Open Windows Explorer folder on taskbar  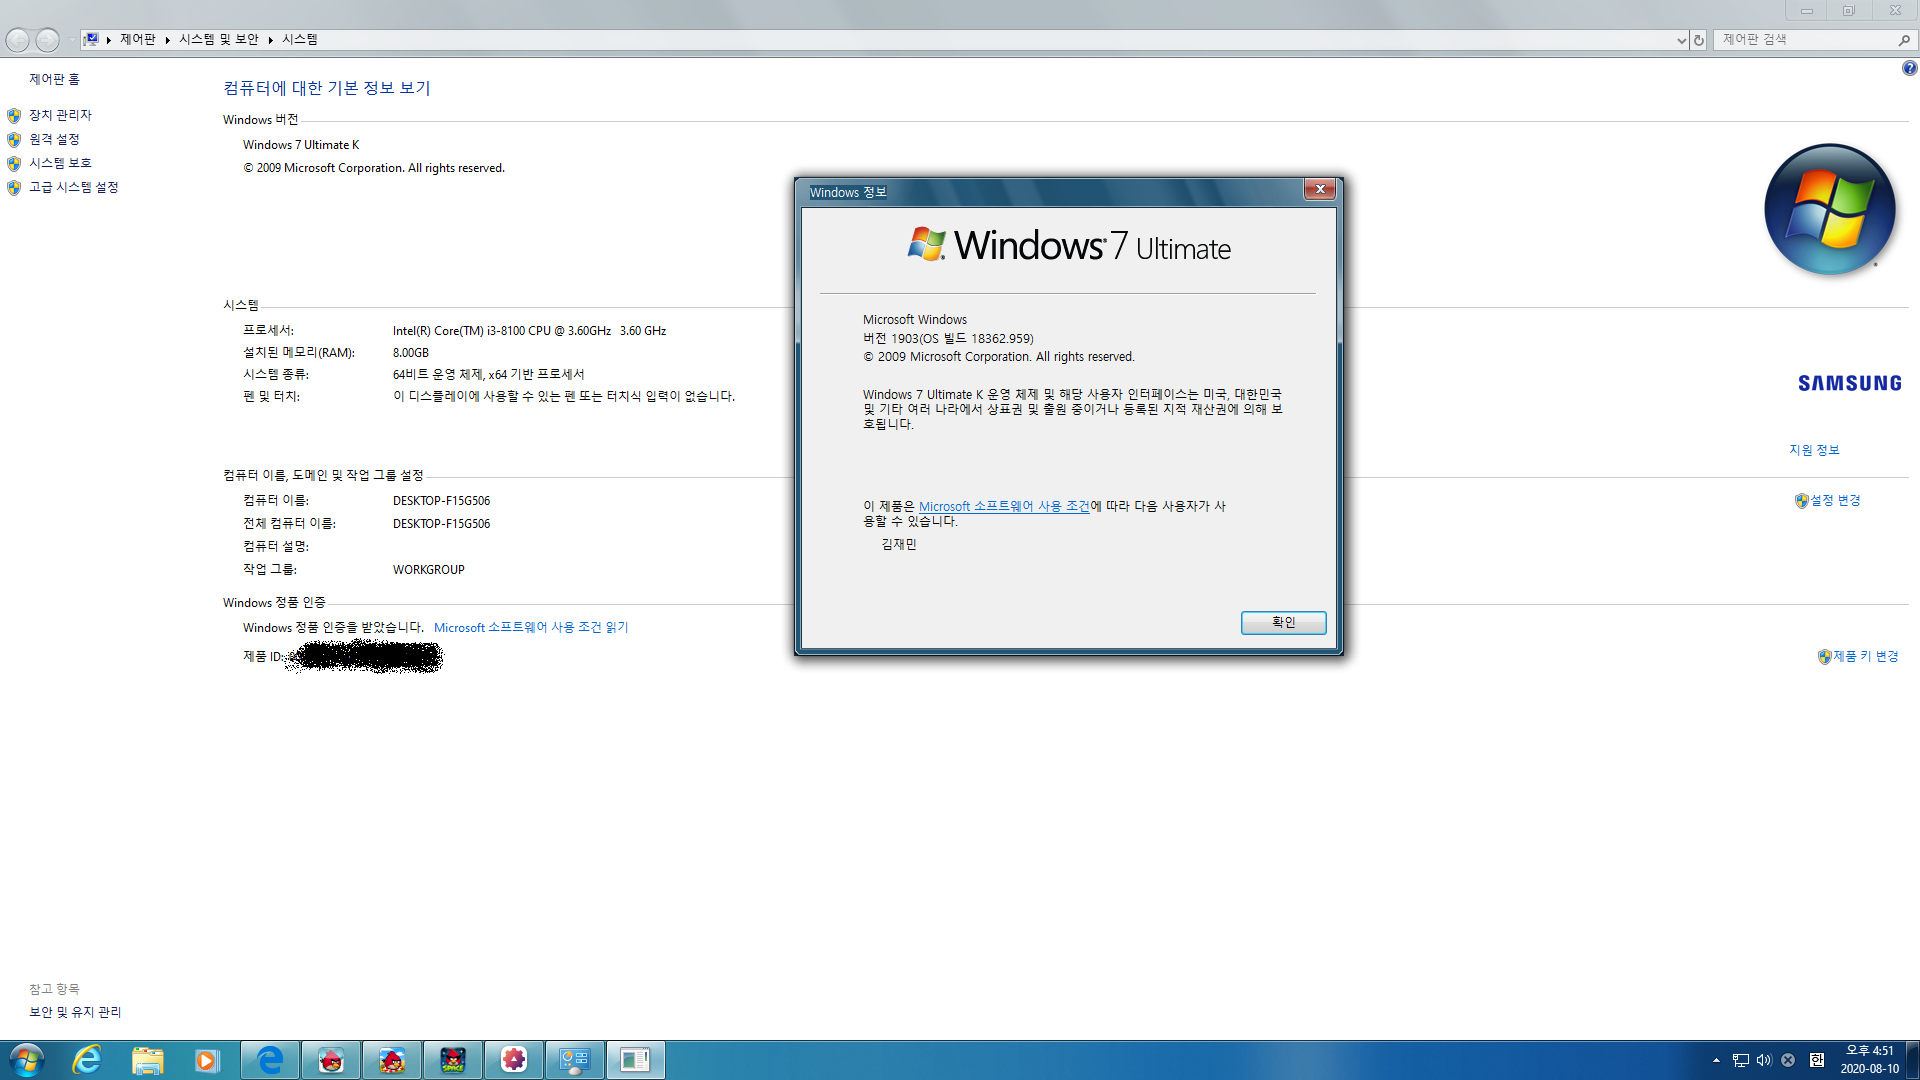point(148,1060)
